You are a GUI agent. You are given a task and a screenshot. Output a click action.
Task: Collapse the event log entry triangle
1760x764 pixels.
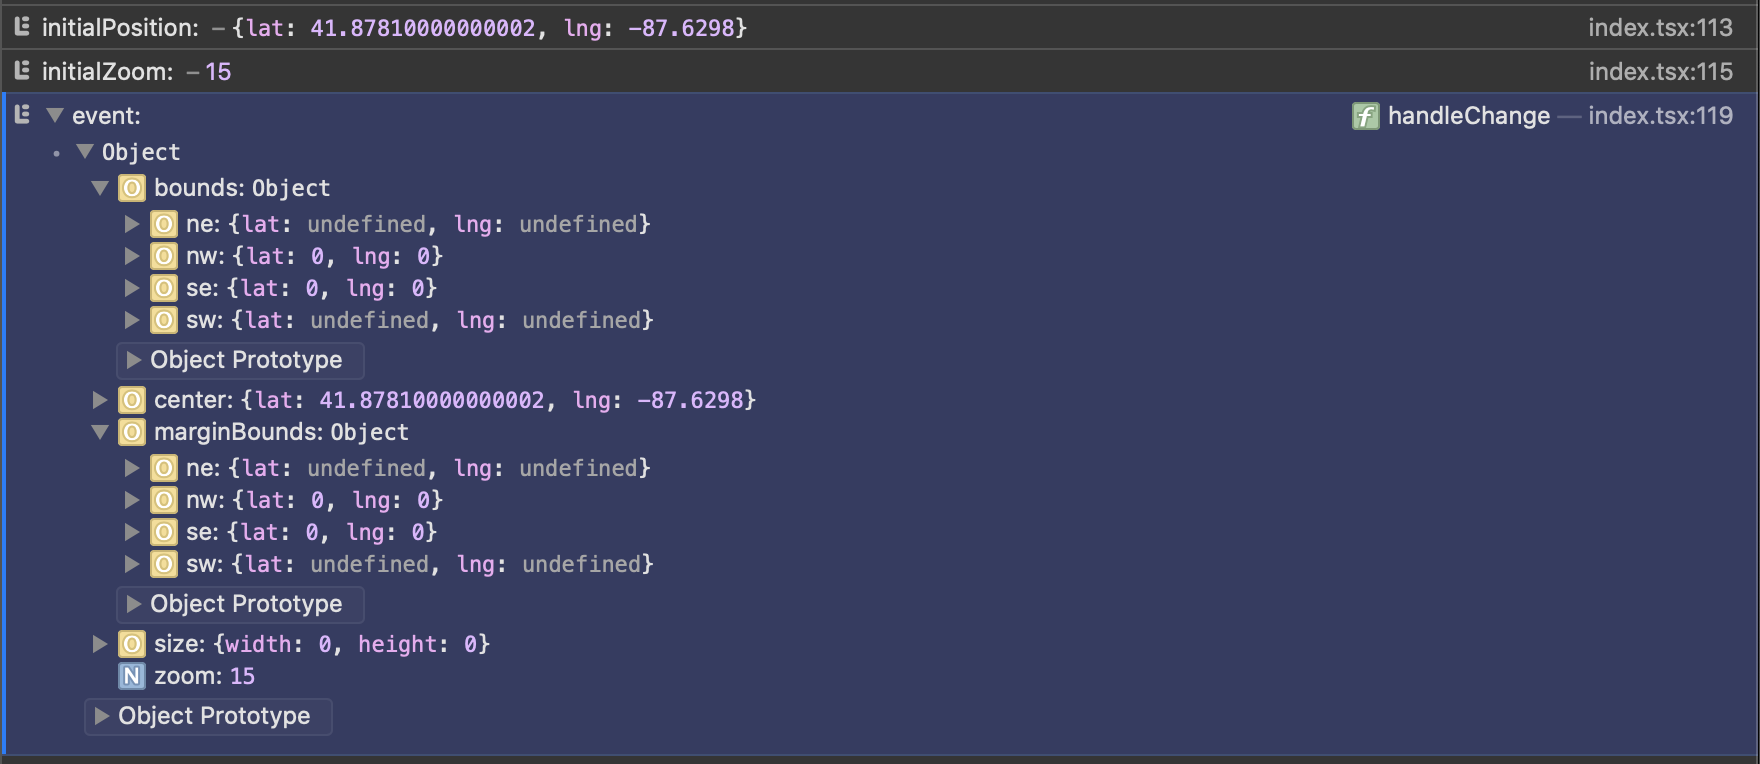coord(55,116)
